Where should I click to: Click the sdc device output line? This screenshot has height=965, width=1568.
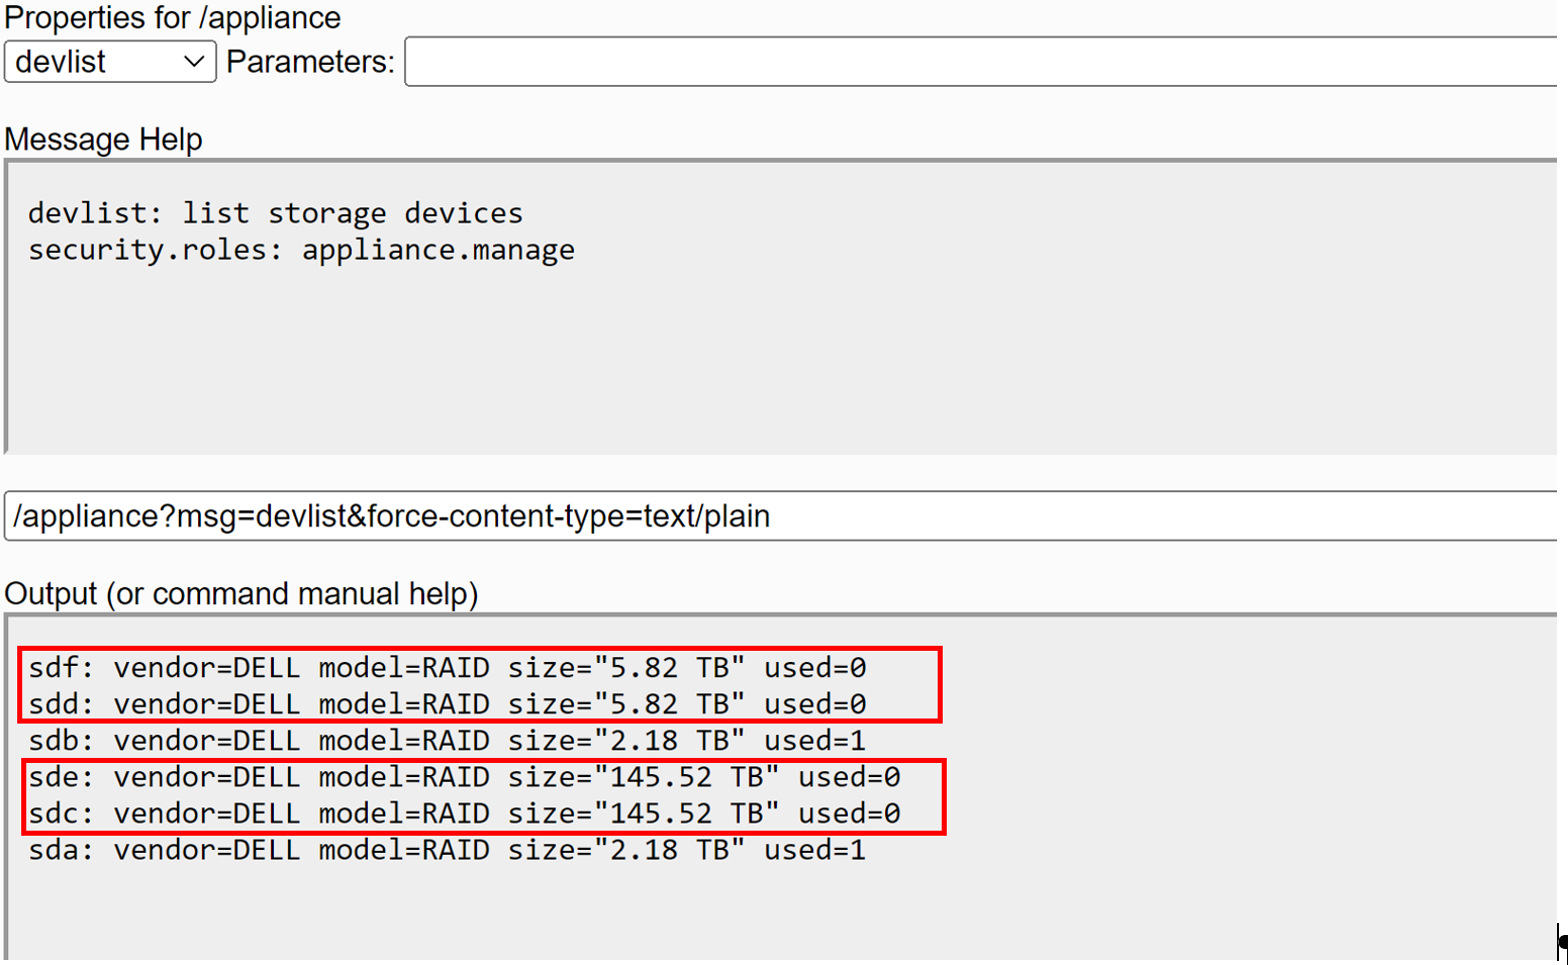(x=464, y=814)
